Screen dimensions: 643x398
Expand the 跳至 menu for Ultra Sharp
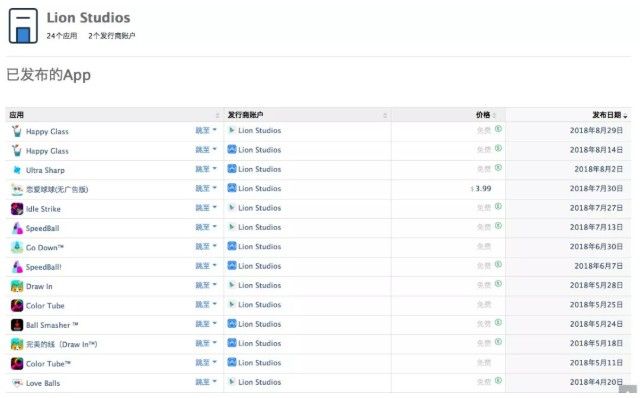[206, 169]
